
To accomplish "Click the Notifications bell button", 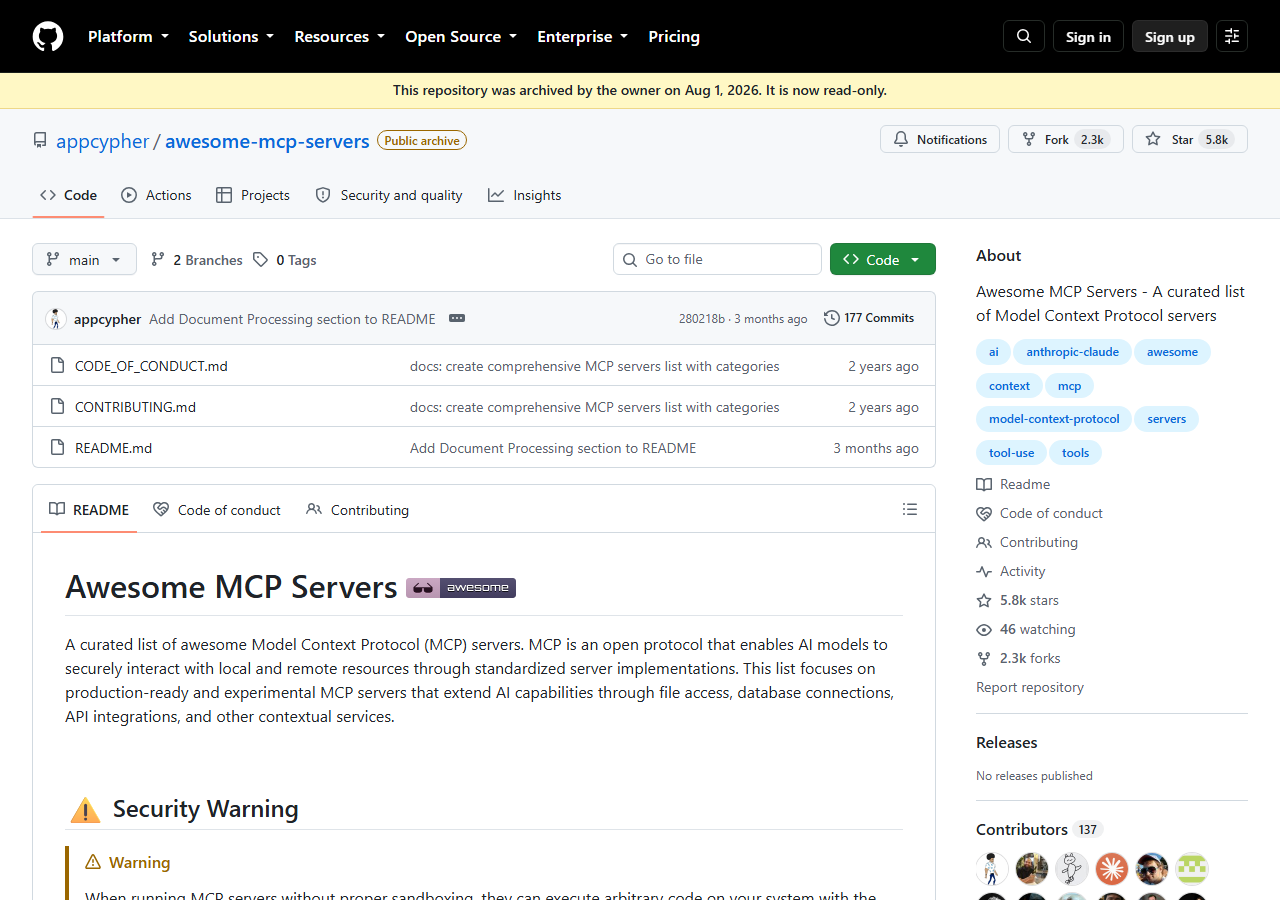I will point(940,139).
